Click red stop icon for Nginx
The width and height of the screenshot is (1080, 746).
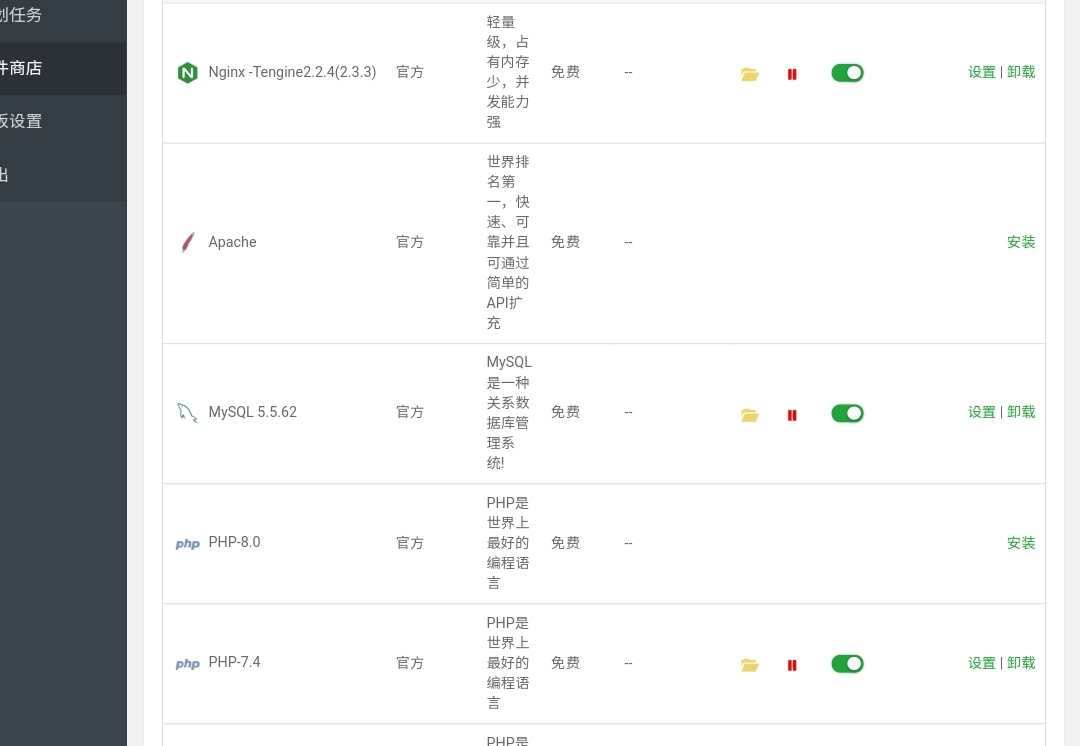pyautogui.click(x=792, y=74)
